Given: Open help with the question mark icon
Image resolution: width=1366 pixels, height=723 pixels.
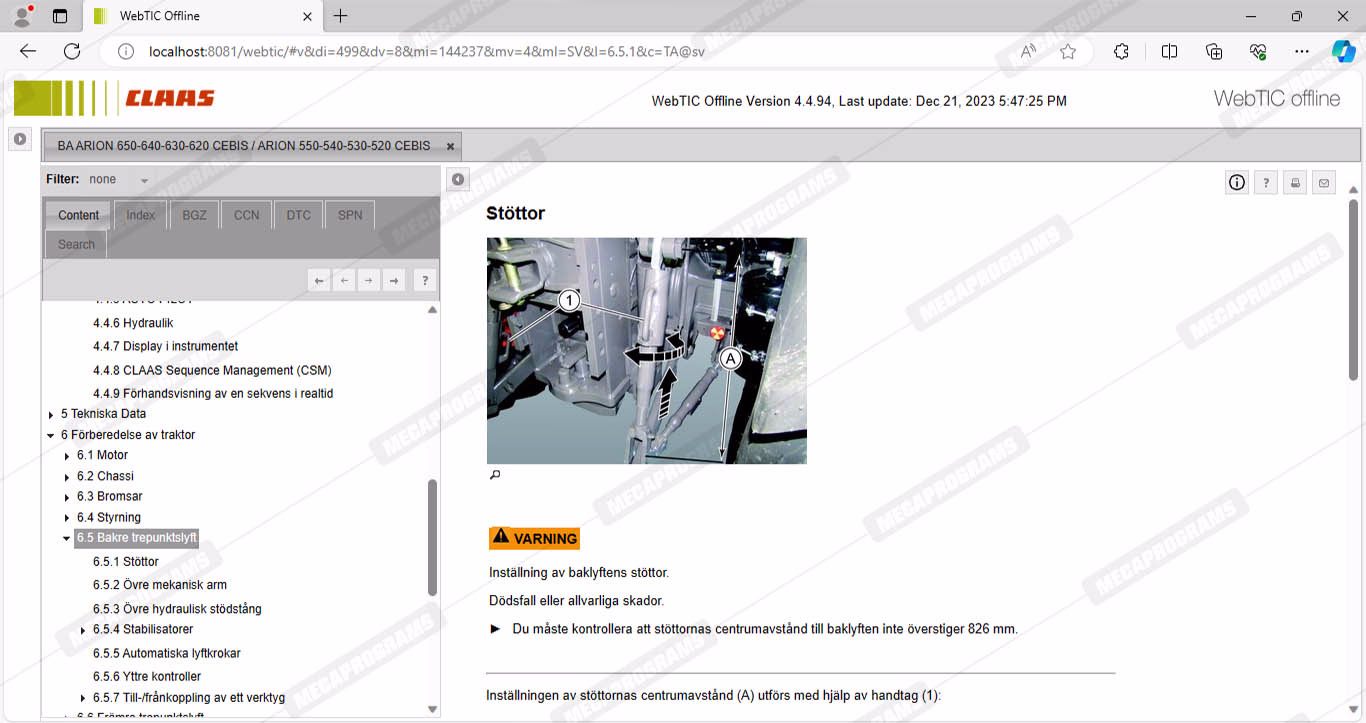Looking at the screenshot, I should click(1266, 182).
